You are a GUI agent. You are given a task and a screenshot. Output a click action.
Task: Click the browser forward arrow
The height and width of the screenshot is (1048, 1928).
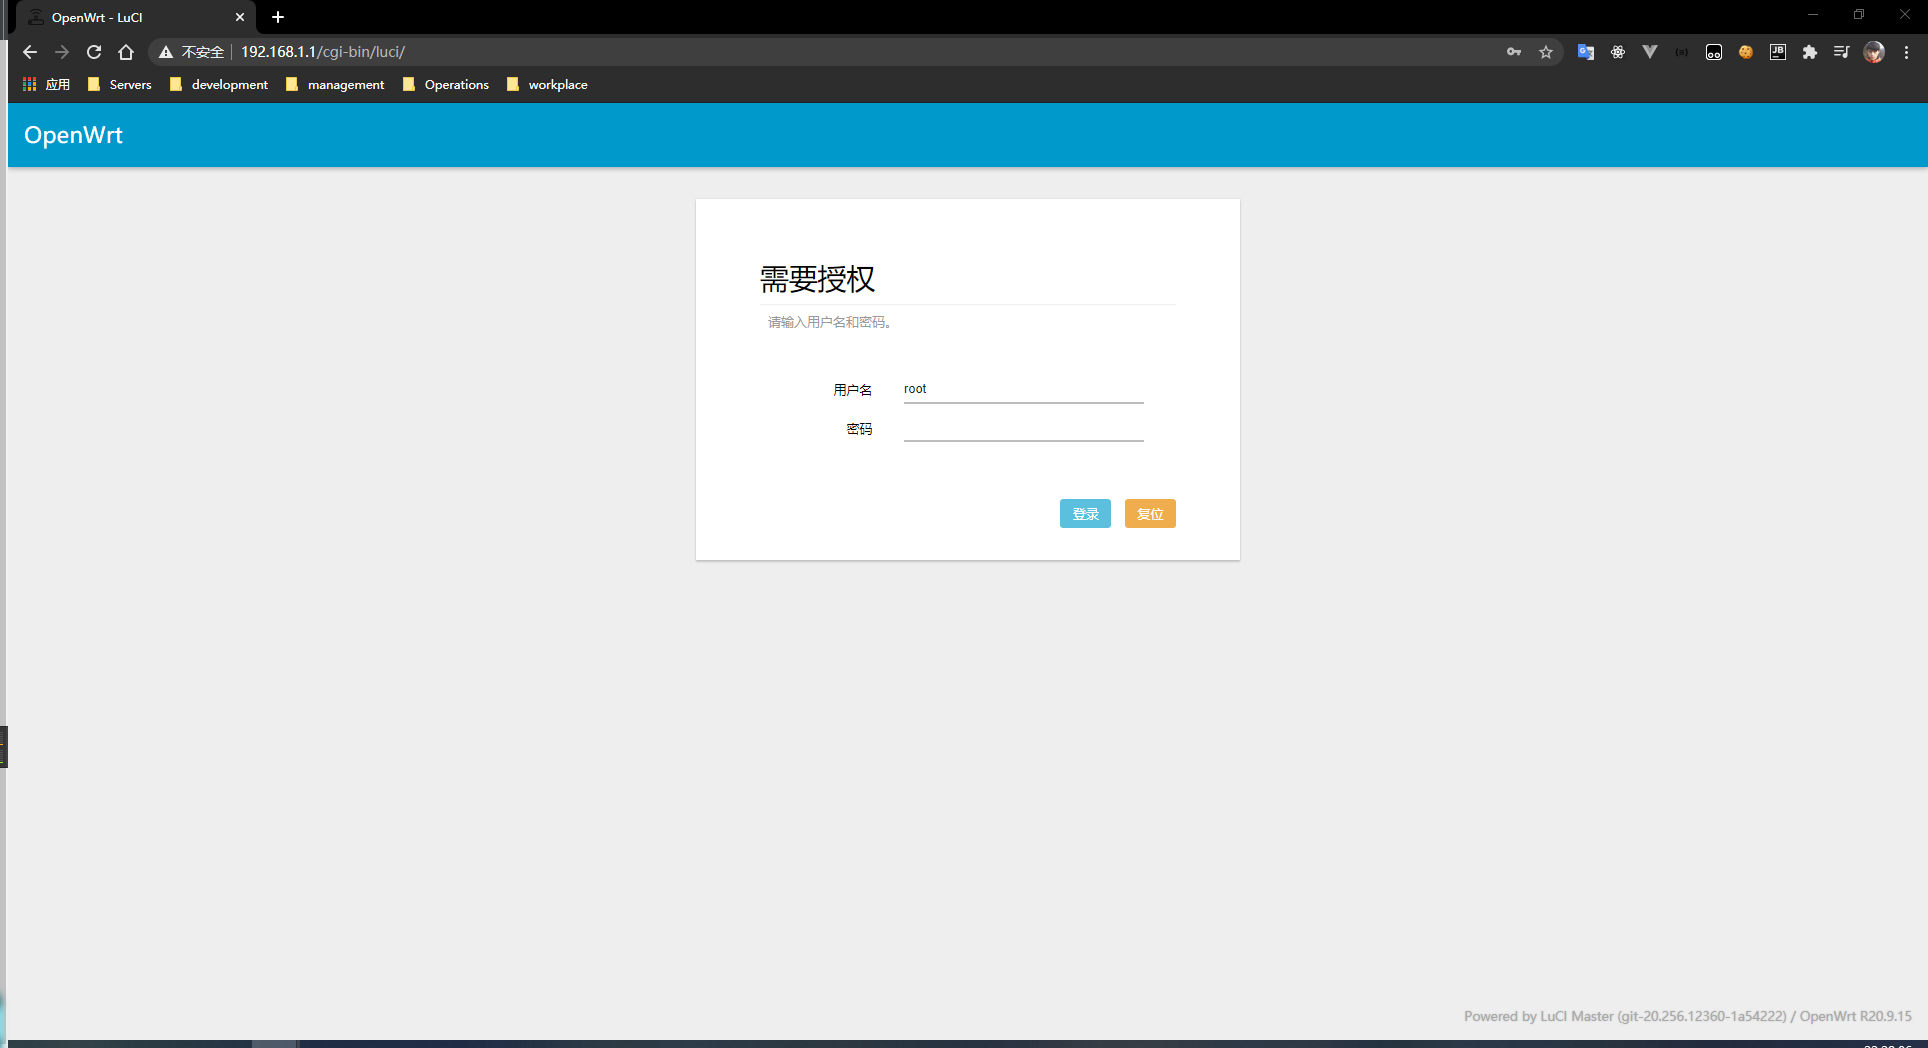[x=62, y=52]
